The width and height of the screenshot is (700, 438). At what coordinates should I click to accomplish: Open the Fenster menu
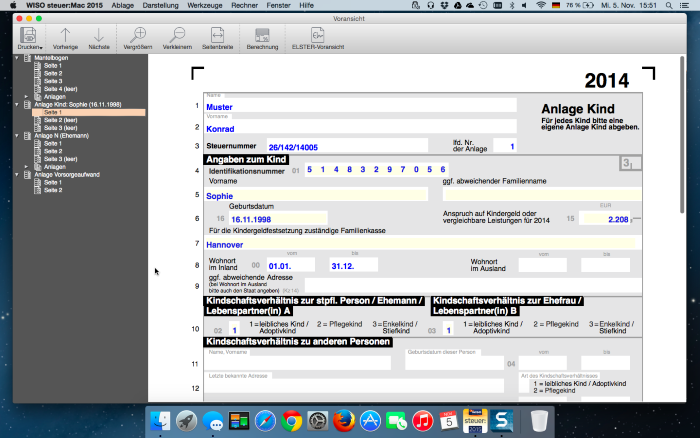(x=278, y=5)
